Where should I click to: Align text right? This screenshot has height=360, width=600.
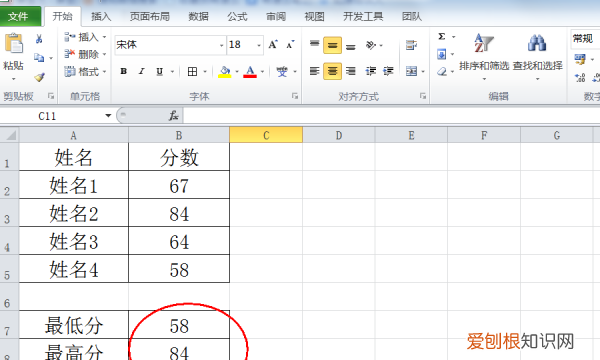point(351,71)
